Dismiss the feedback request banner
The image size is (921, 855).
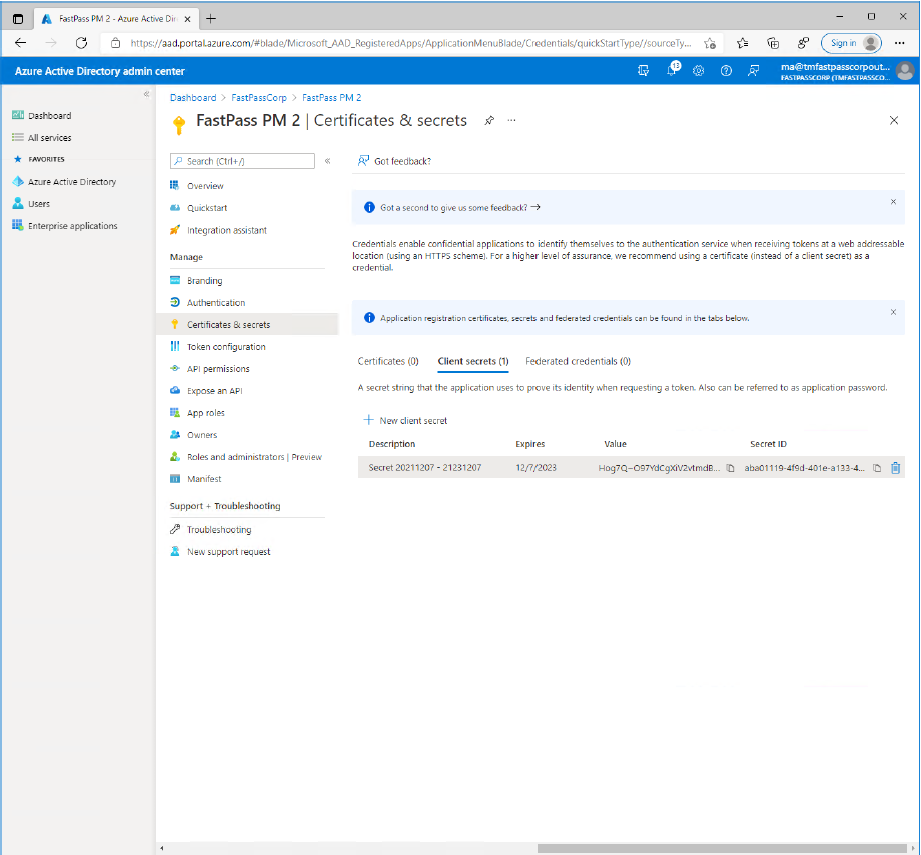(893, 201)
